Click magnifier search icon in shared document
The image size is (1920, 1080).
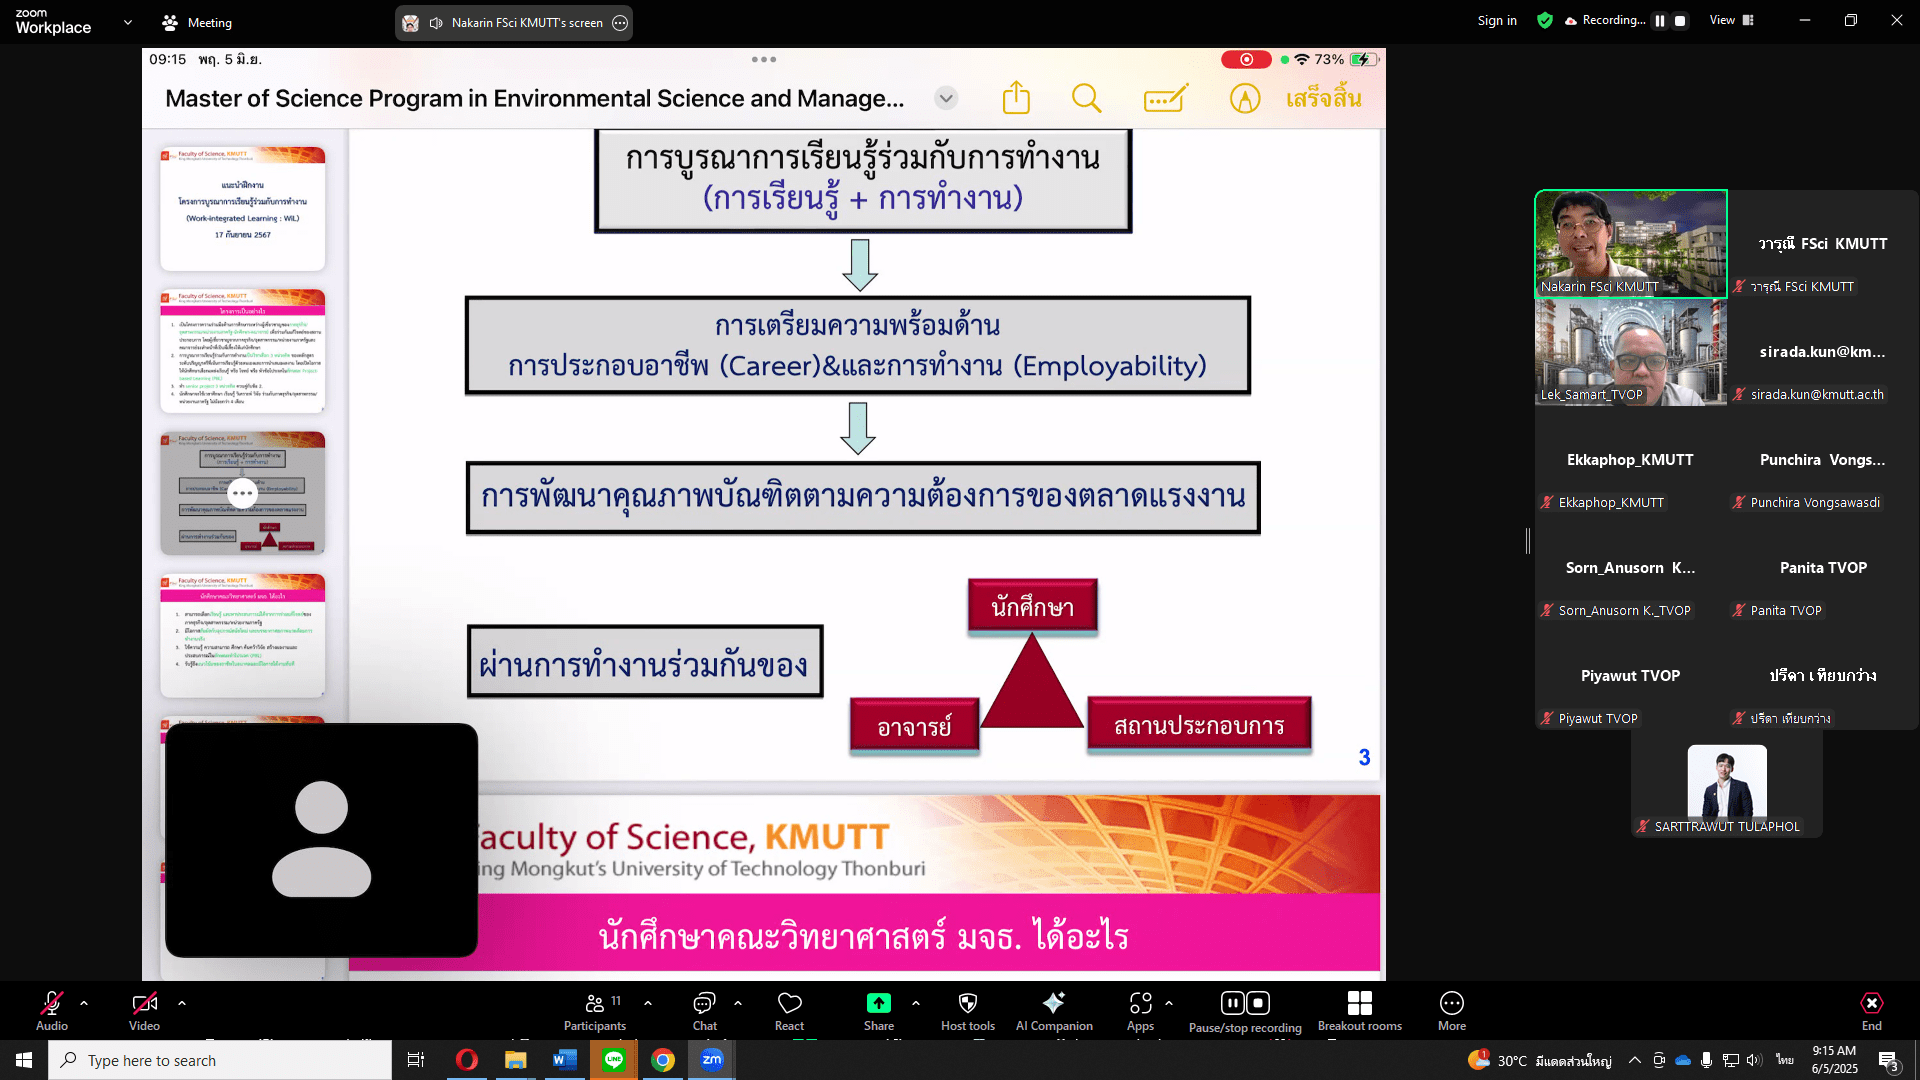tap(1086, 98)
